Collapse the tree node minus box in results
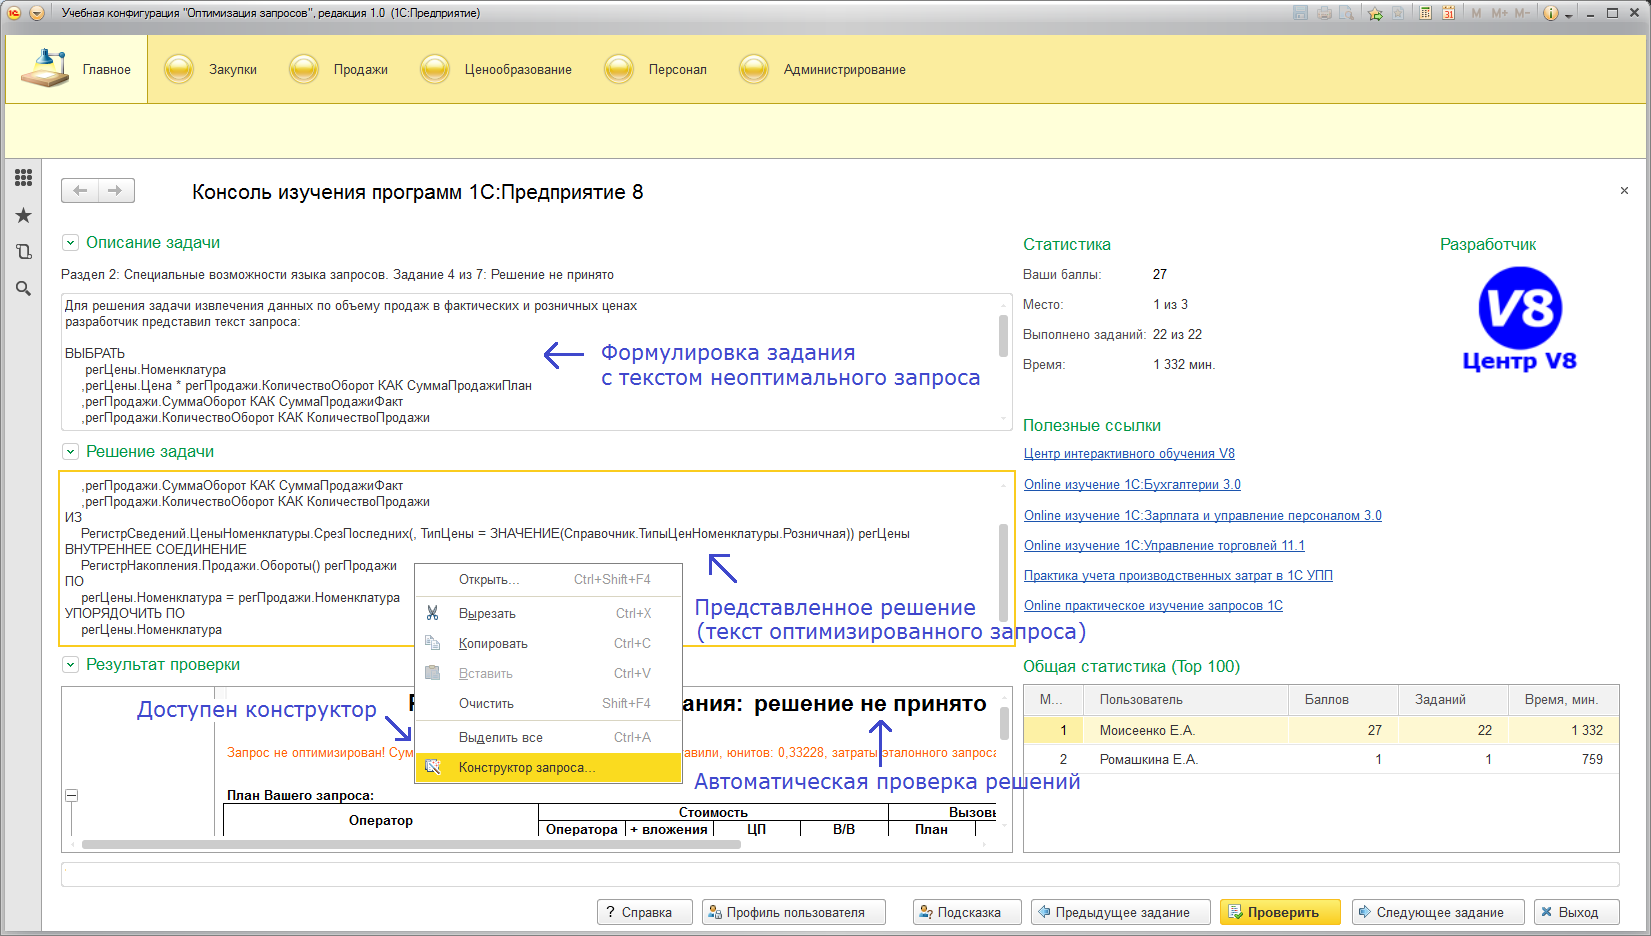Screen dimensions: 1651x936 tap(71, 795)
